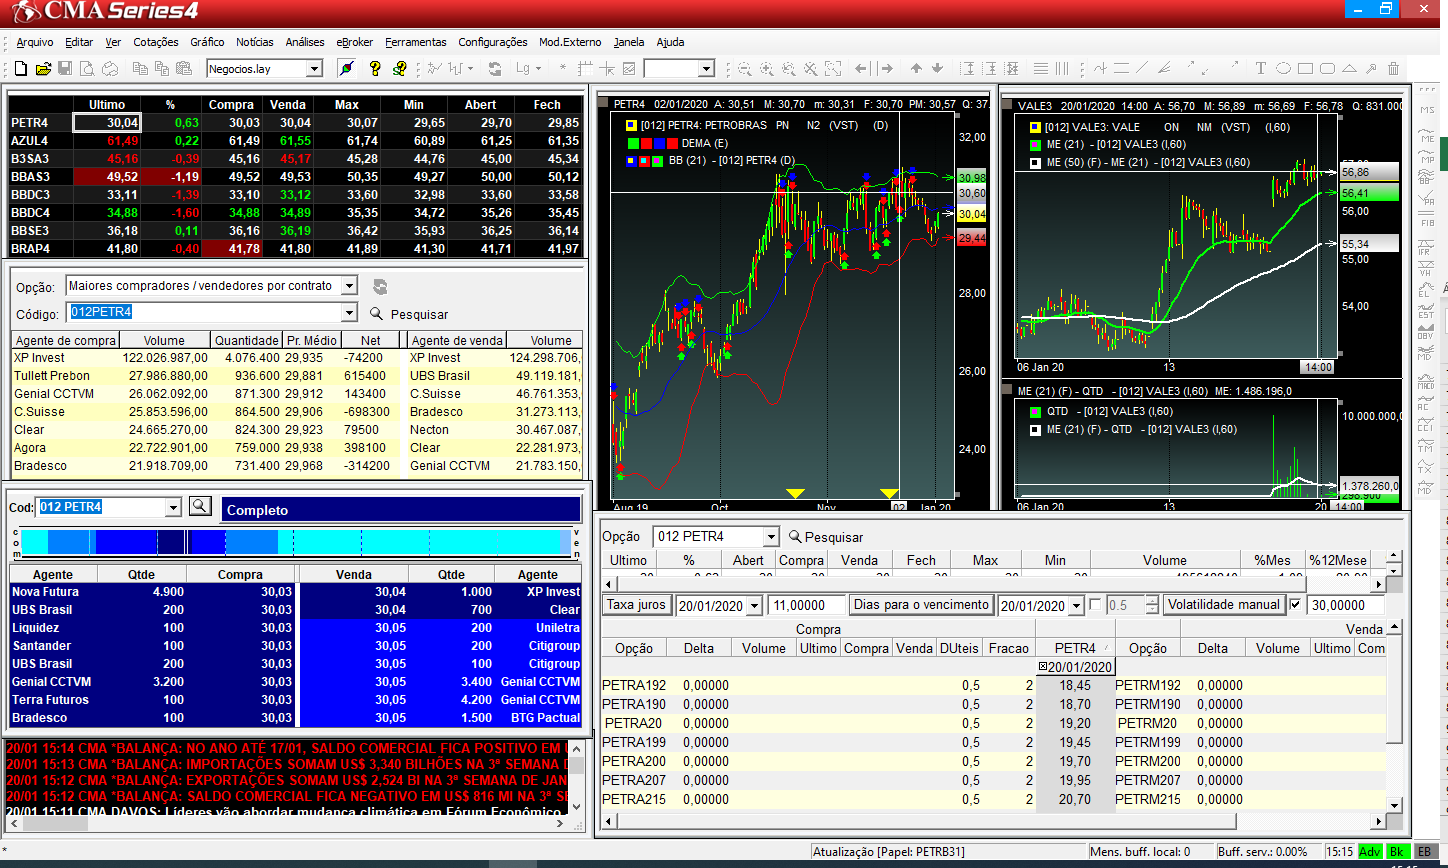Add the MS indicator from right sidebar
Viewport: 1448px width, 868px height.
(1425, 112)
